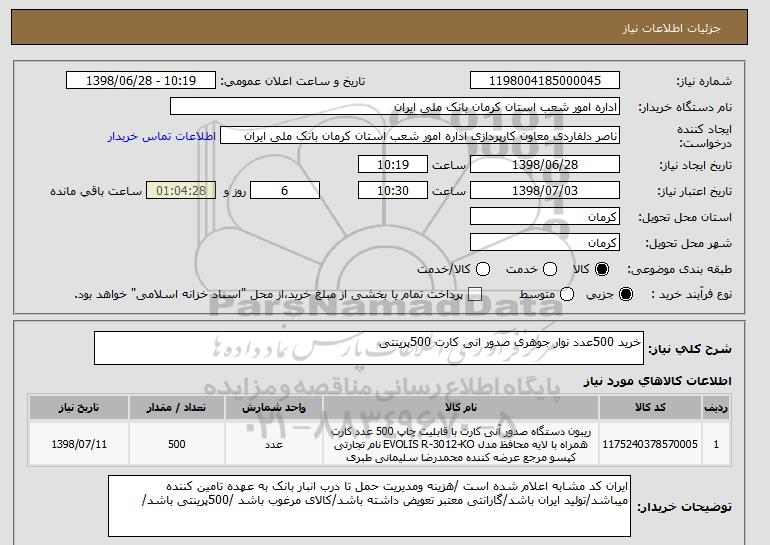Click the شرح کلی نیاز text box

[369, 348]
